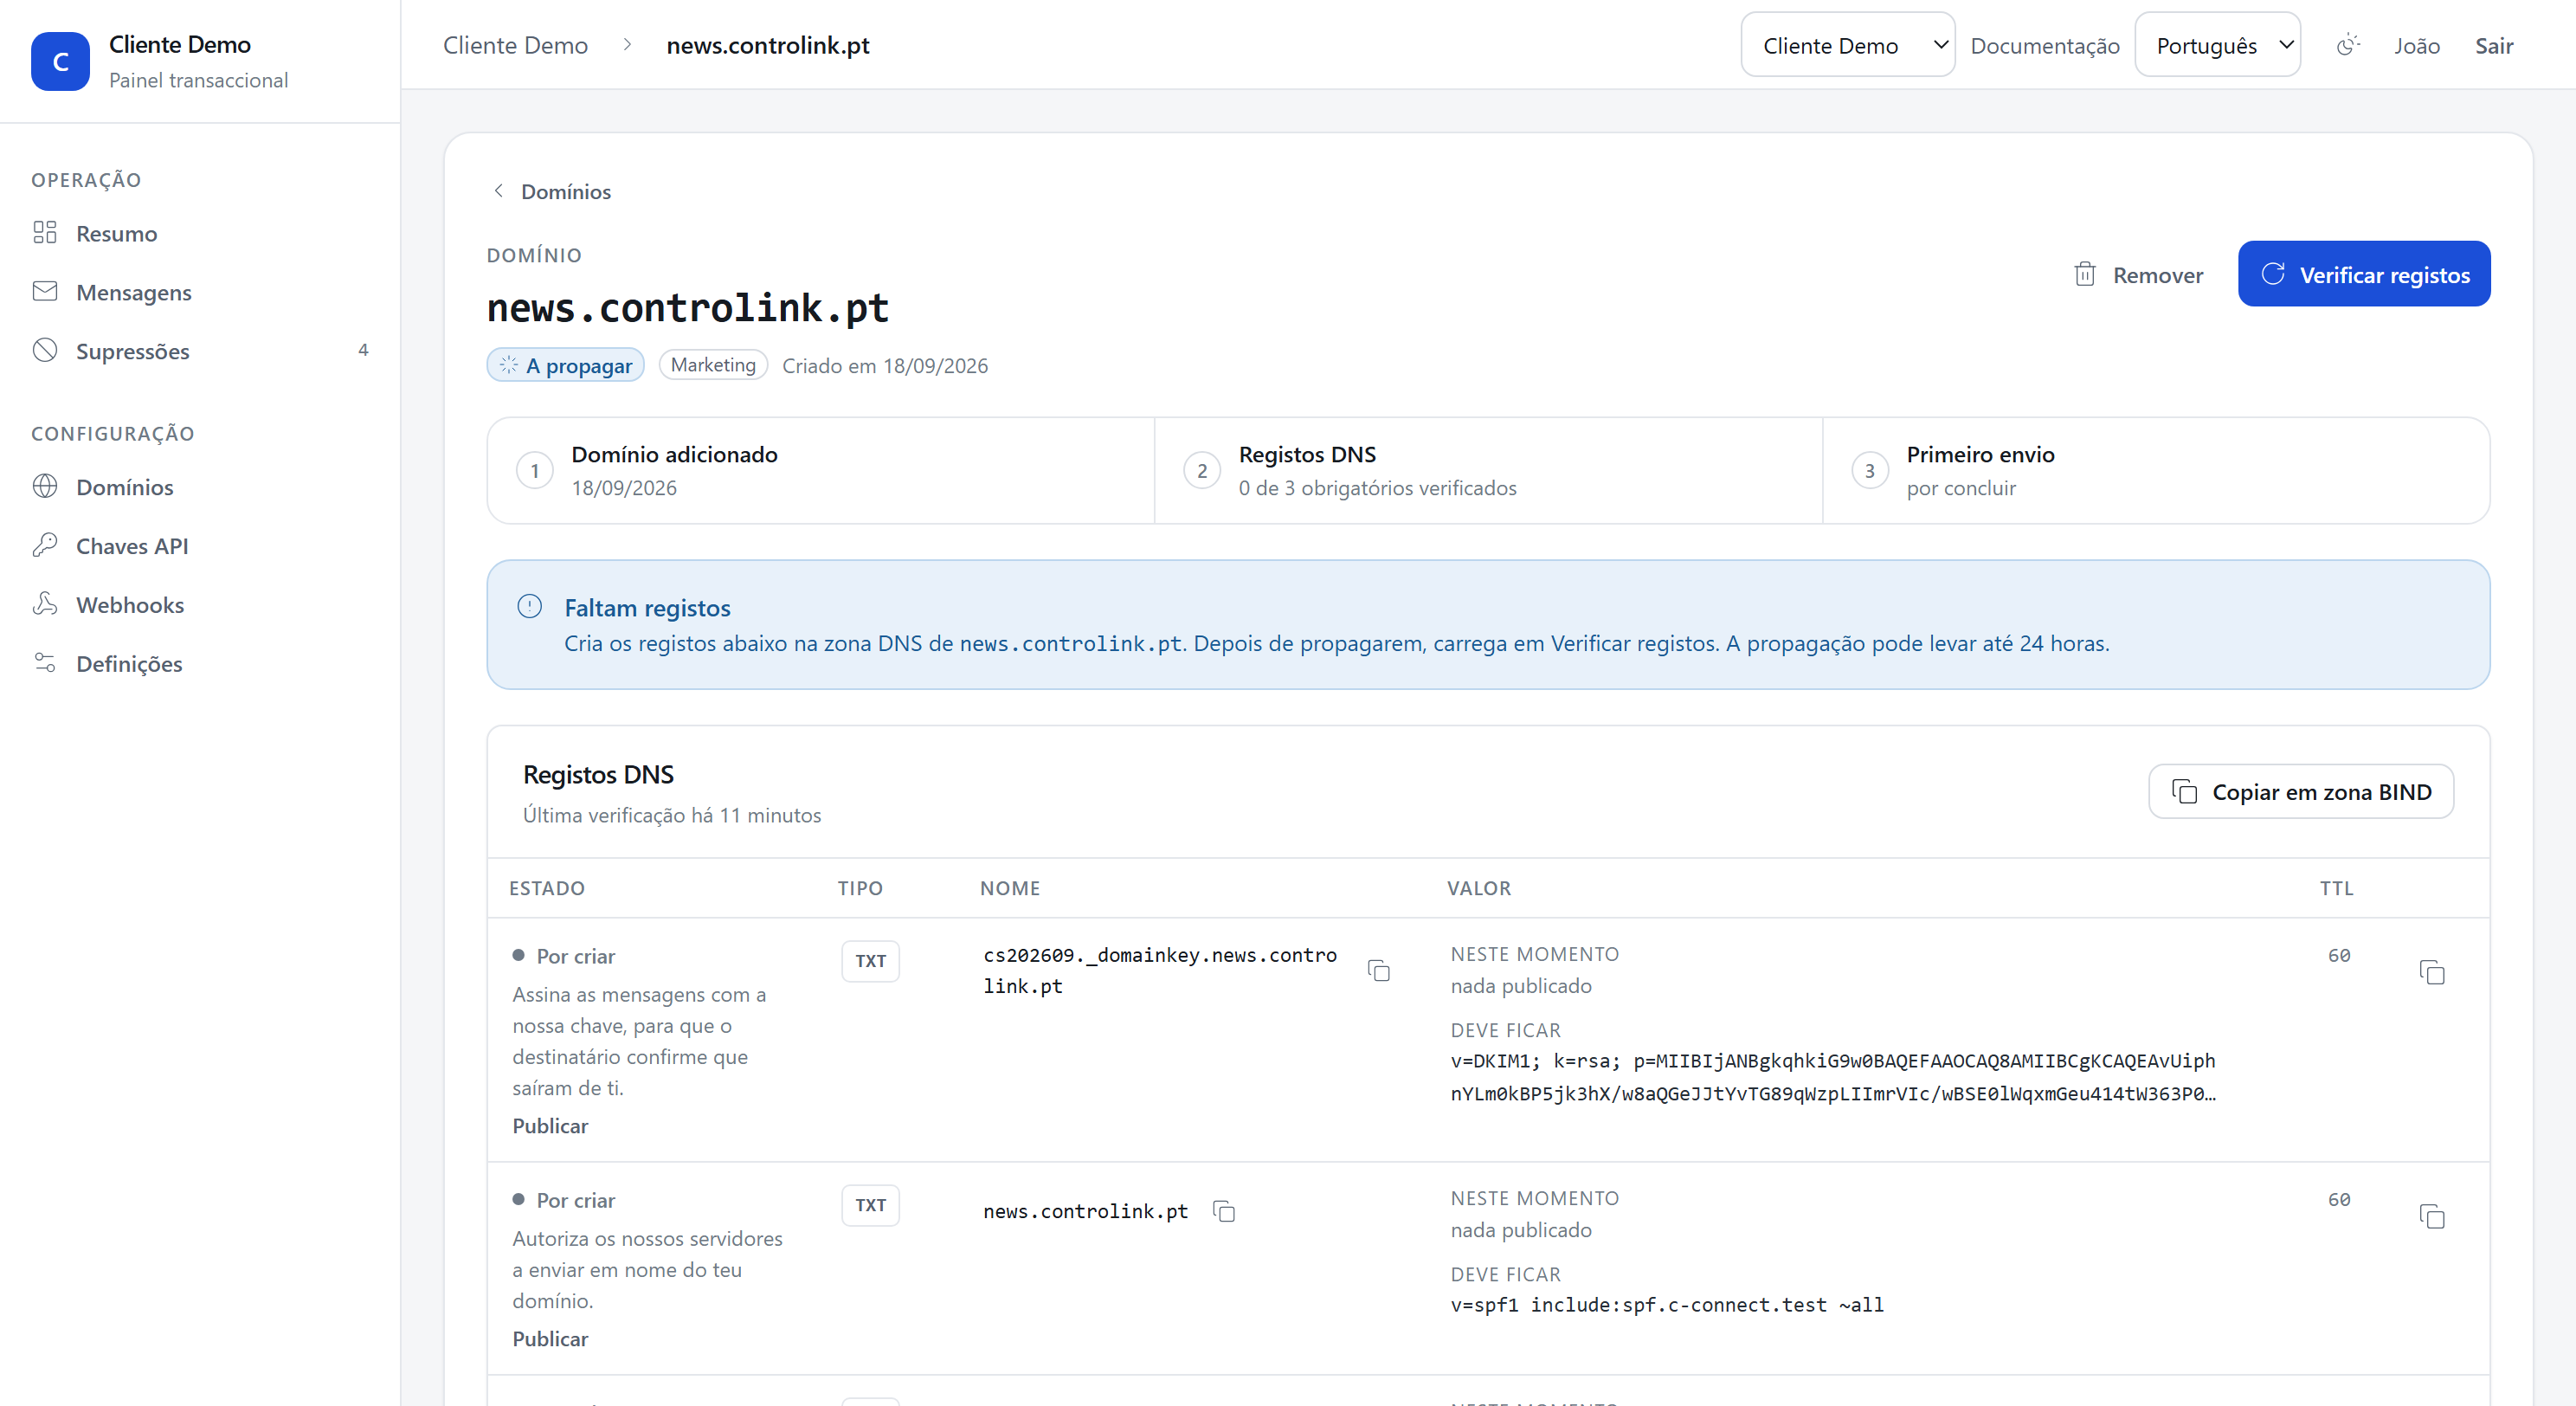The image size is (2576, 1406).
Task: Click the Webhooks icon
Action: [45, 604]
